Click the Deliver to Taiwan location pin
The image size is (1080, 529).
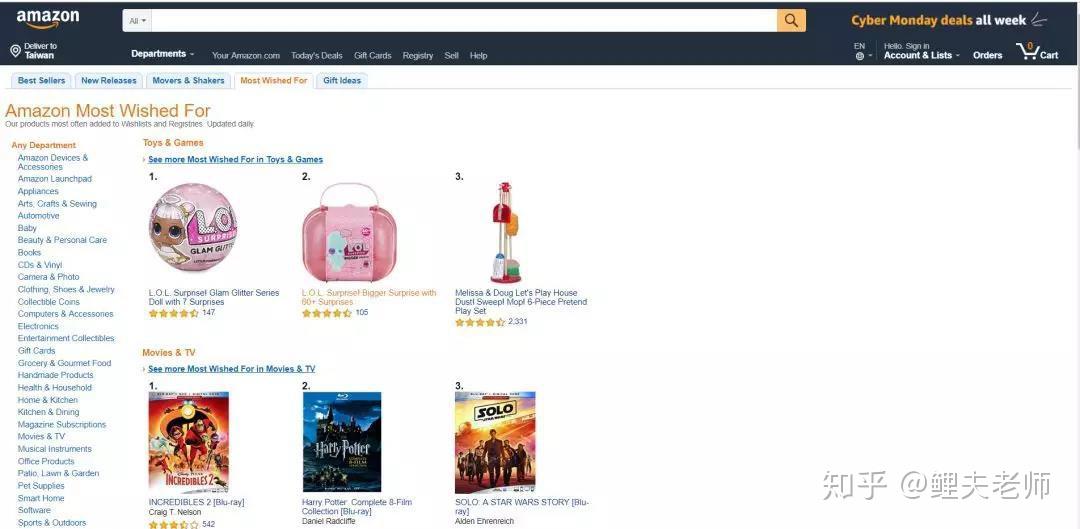15,51
